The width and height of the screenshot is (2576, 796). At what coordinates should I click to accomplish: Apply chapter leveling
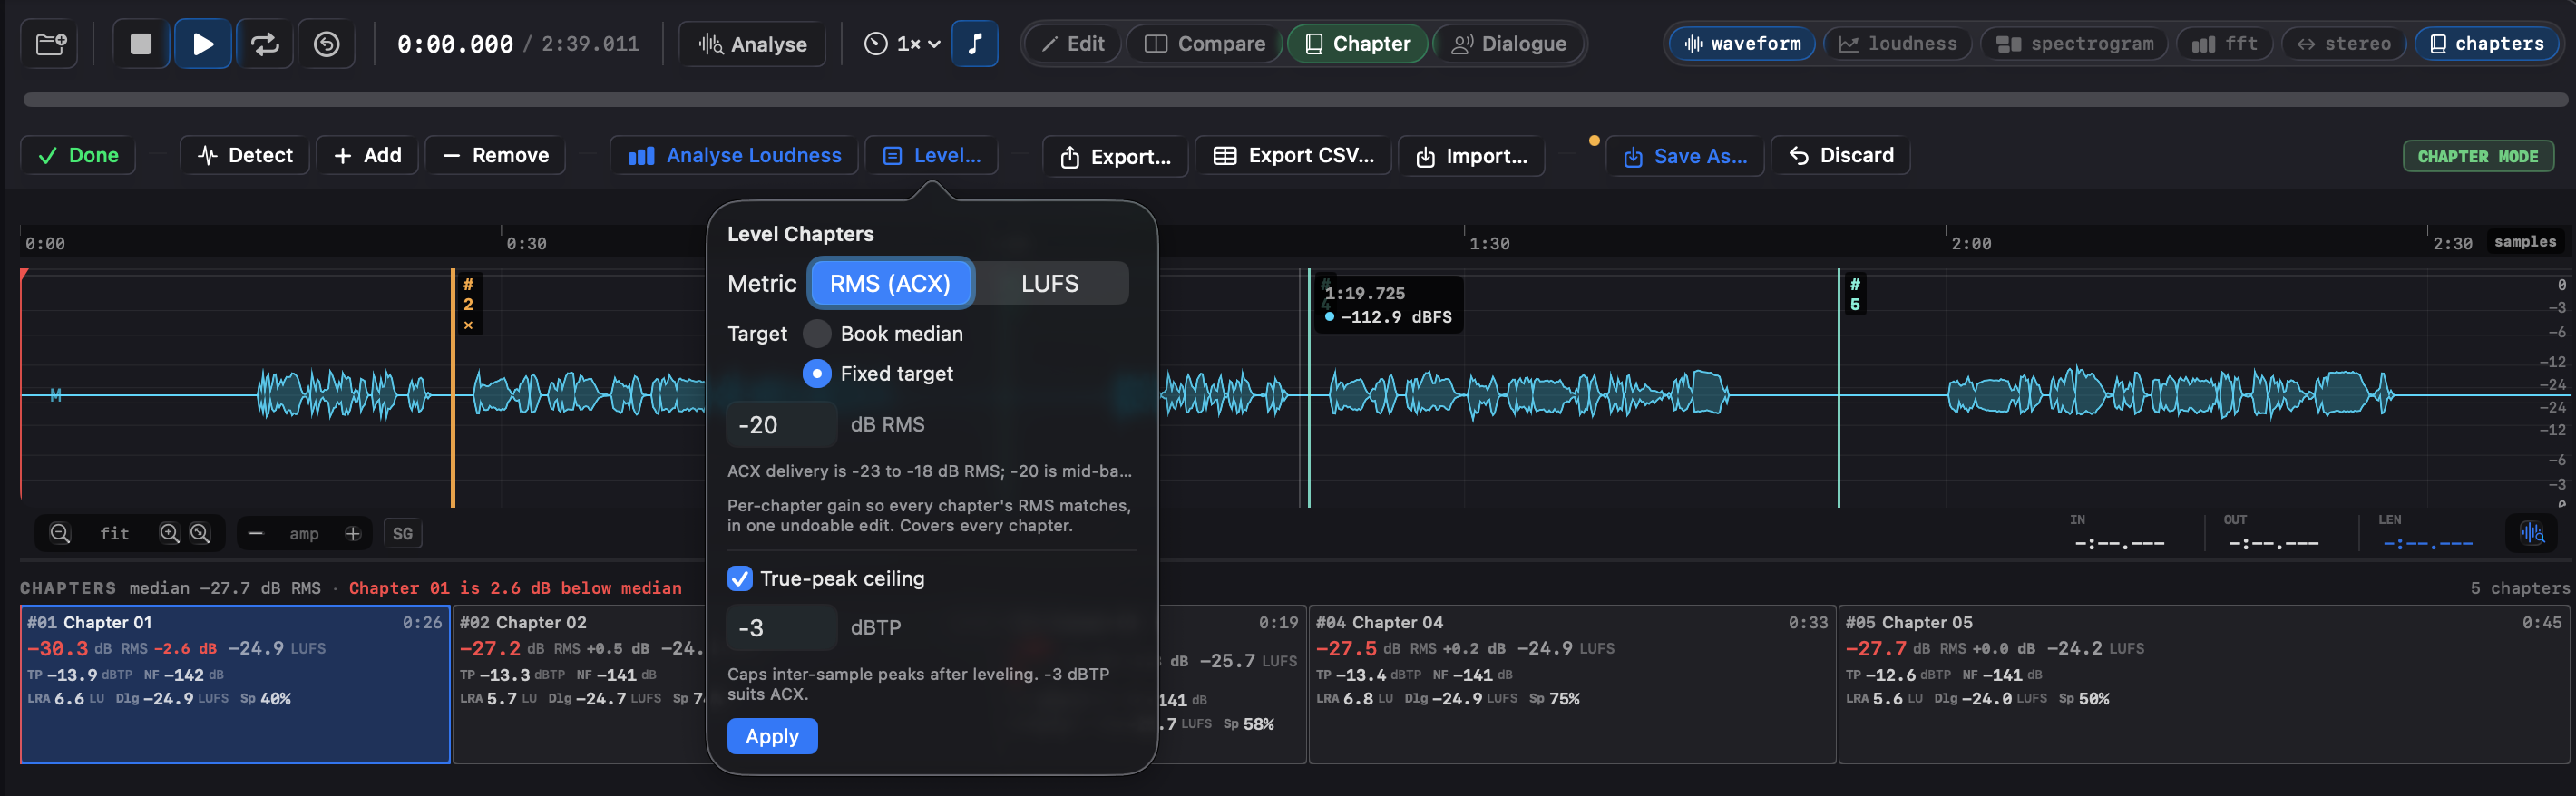click(x=772, y=737)
